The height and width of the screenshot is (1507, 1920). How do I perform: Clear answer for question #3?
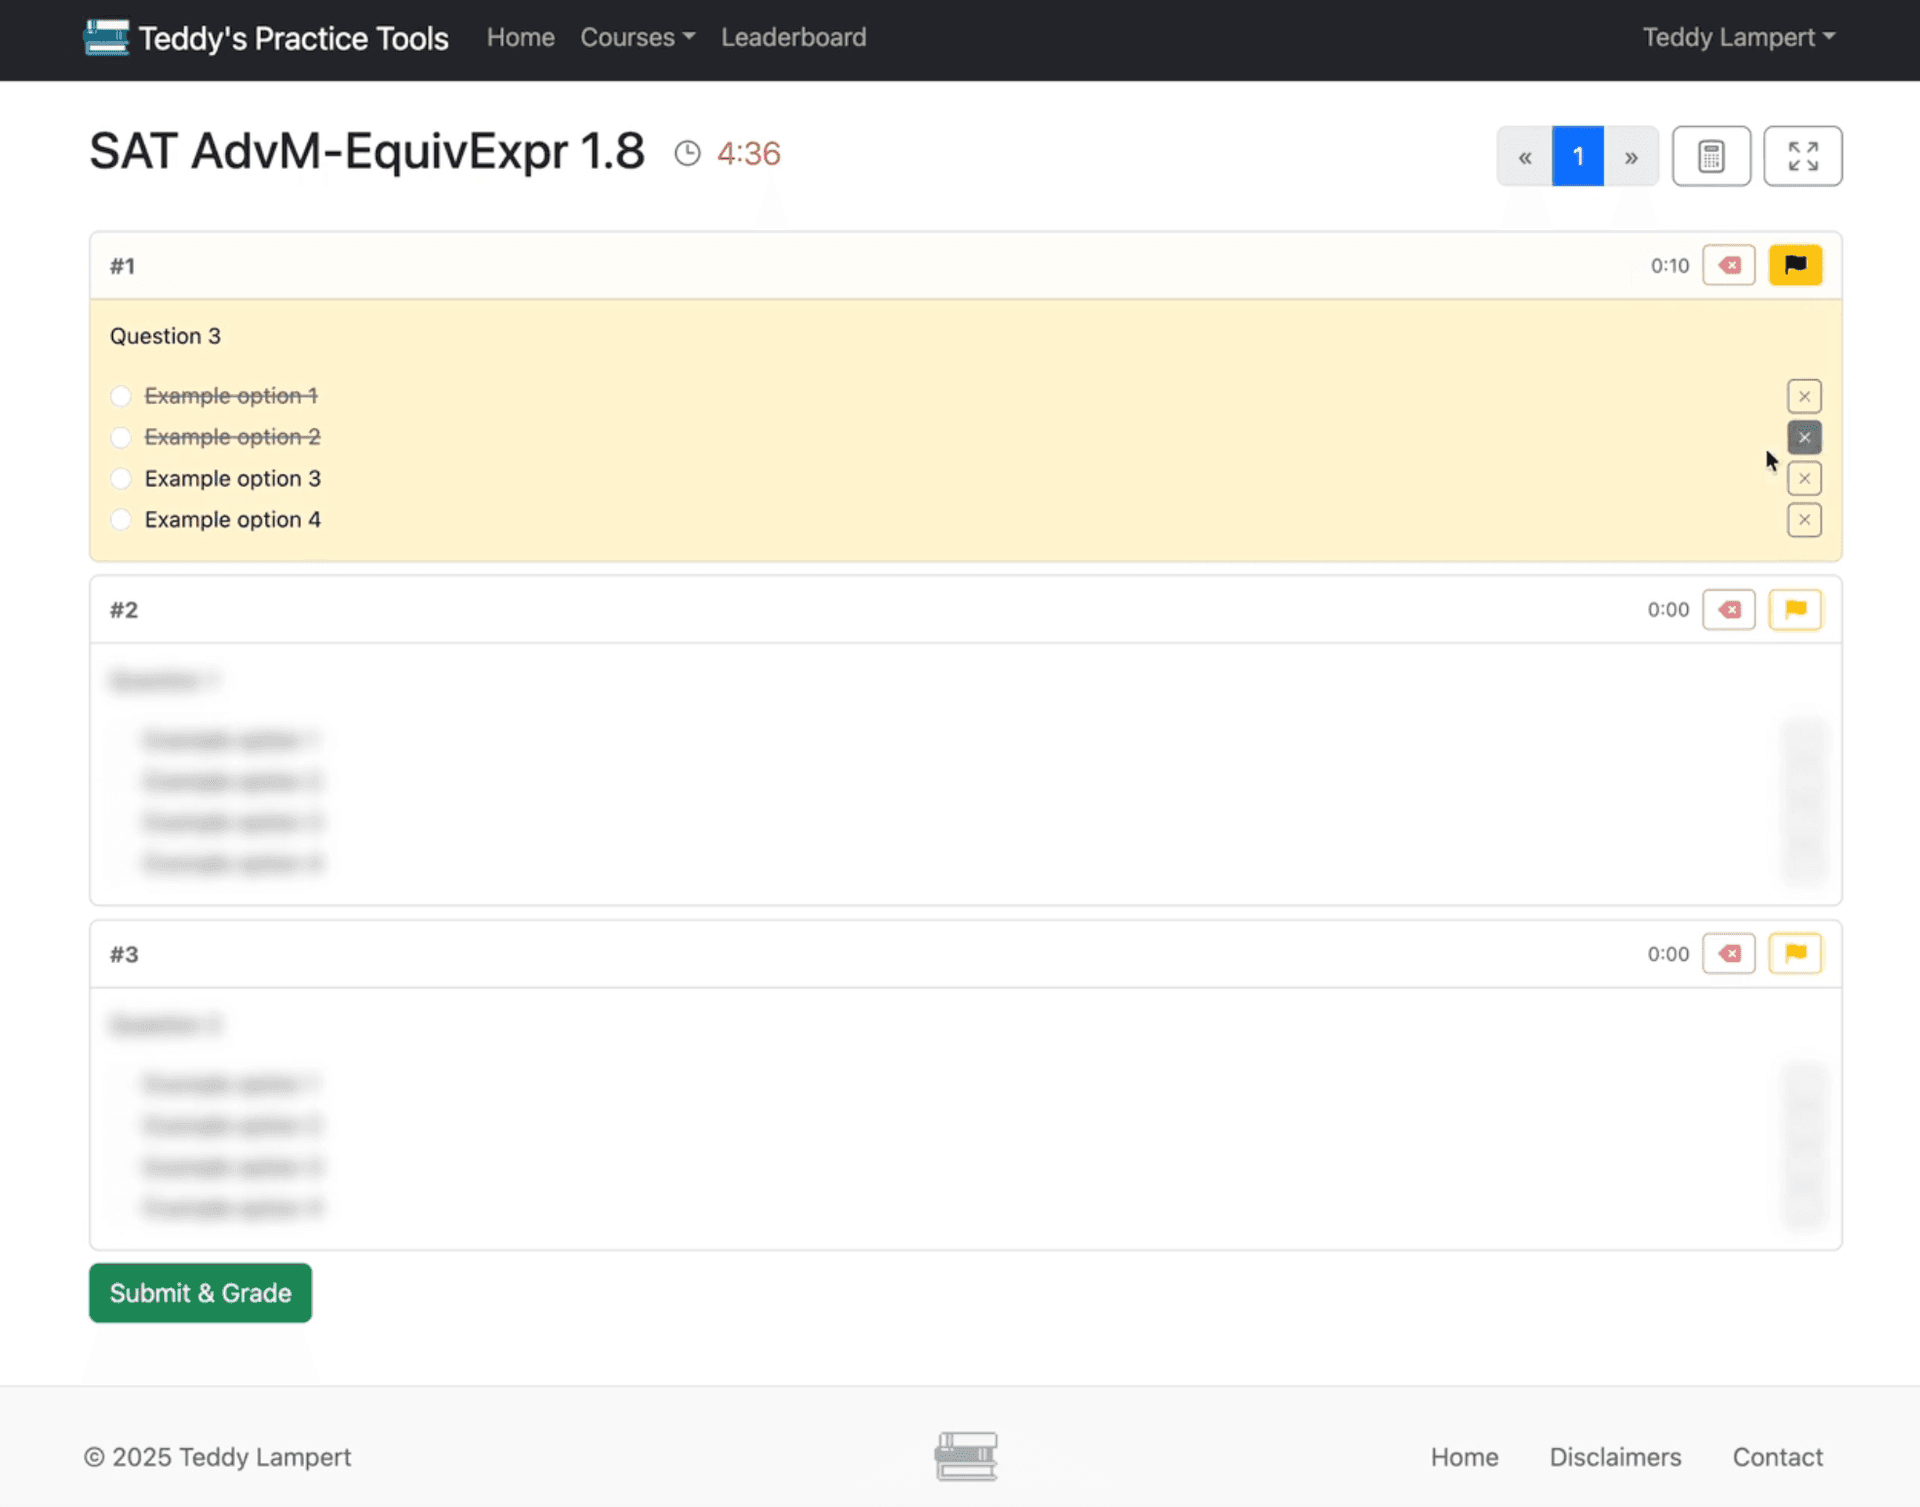(x=1729, y=953)
